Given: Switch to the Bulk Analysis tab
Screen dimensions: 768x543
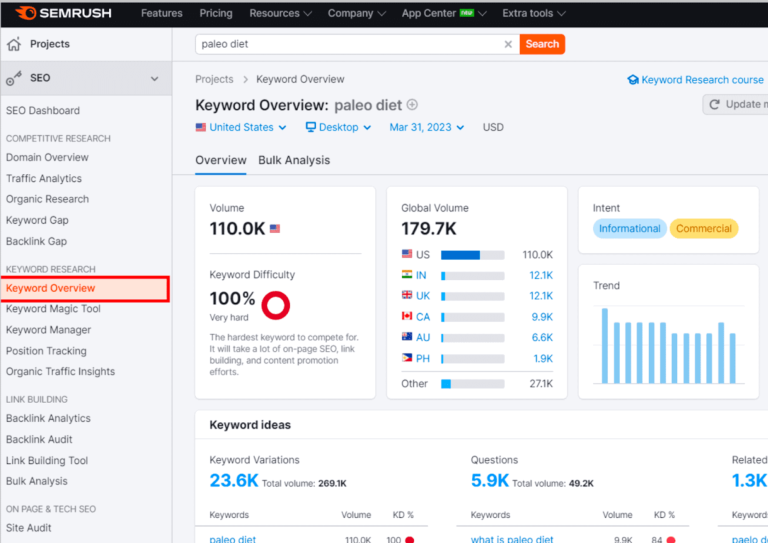Looking at the screenshot, I should [x=294, y=160].
